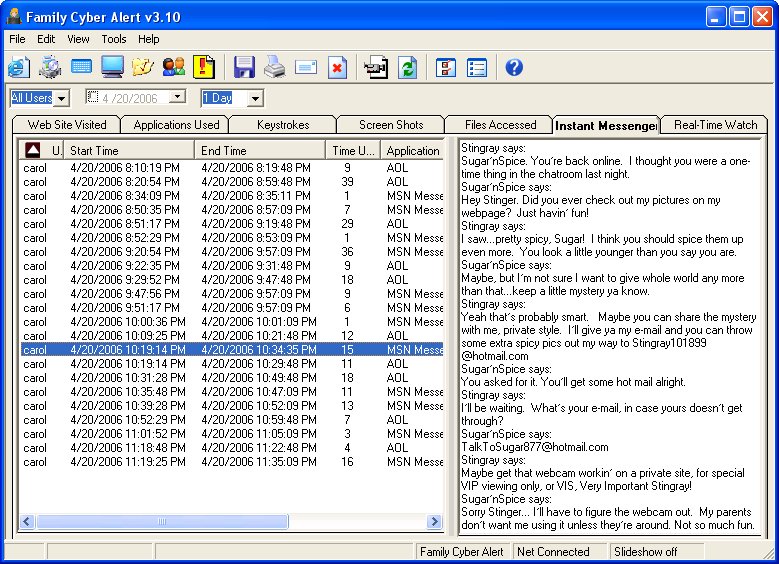
Task: Open the View menu
Action: [x=78, y=39]
